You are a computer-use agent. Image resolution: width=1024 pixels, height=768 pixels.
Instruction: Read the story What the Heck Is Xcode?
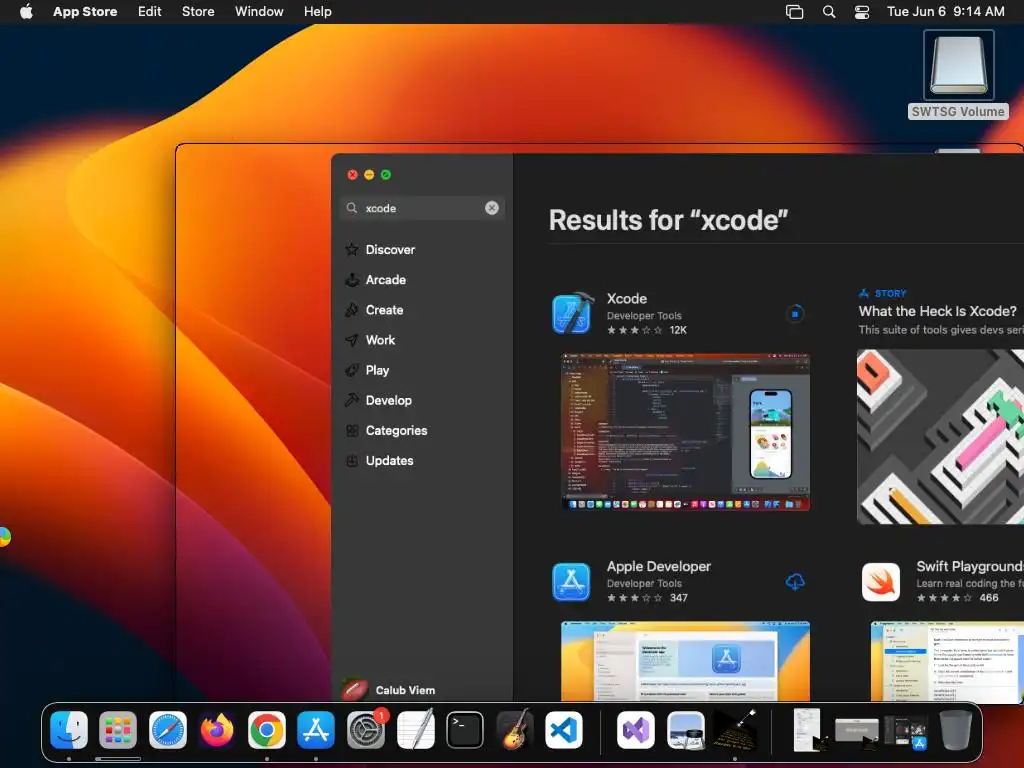tap(938, 311)
